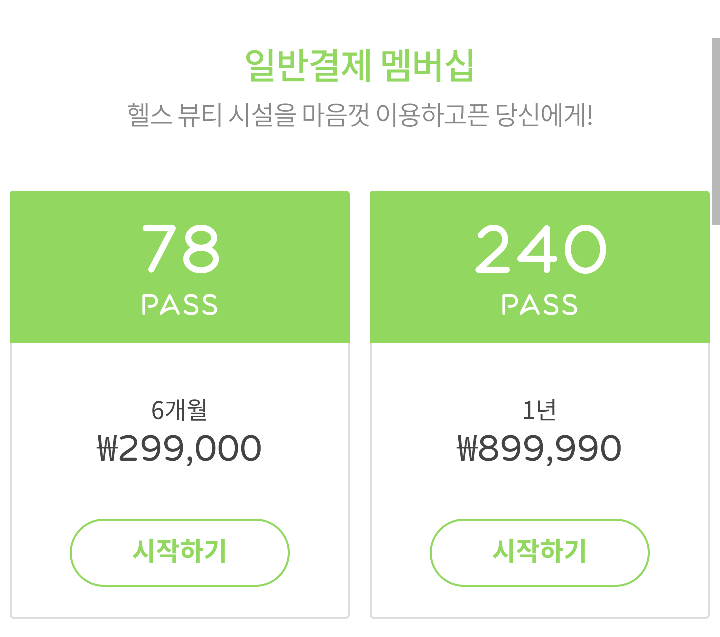The image size is (720, 637).
Task: Select the 일반결제 멤버십 heading
Action: pyautogui.click(x=360, y=66)
